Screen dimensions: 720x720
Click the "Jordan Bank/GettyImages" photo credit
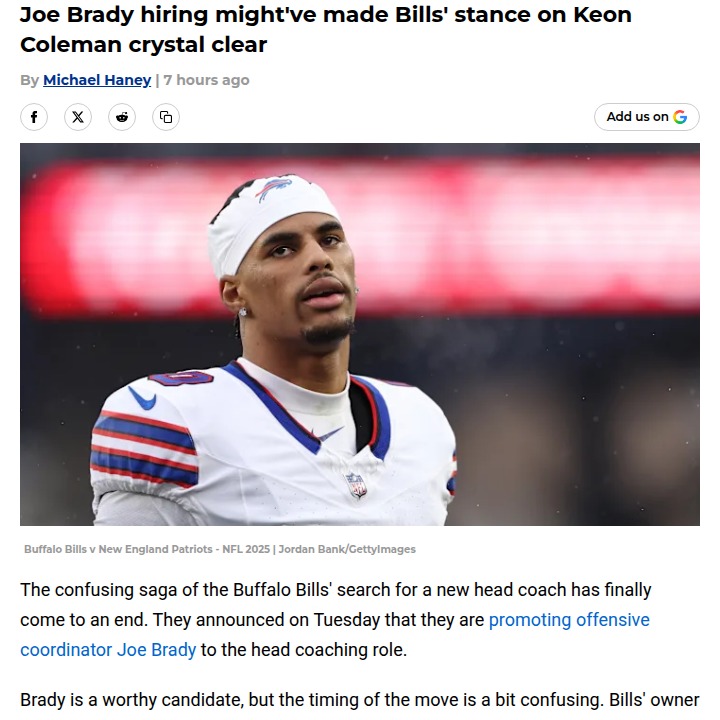(x=348, y=549)
